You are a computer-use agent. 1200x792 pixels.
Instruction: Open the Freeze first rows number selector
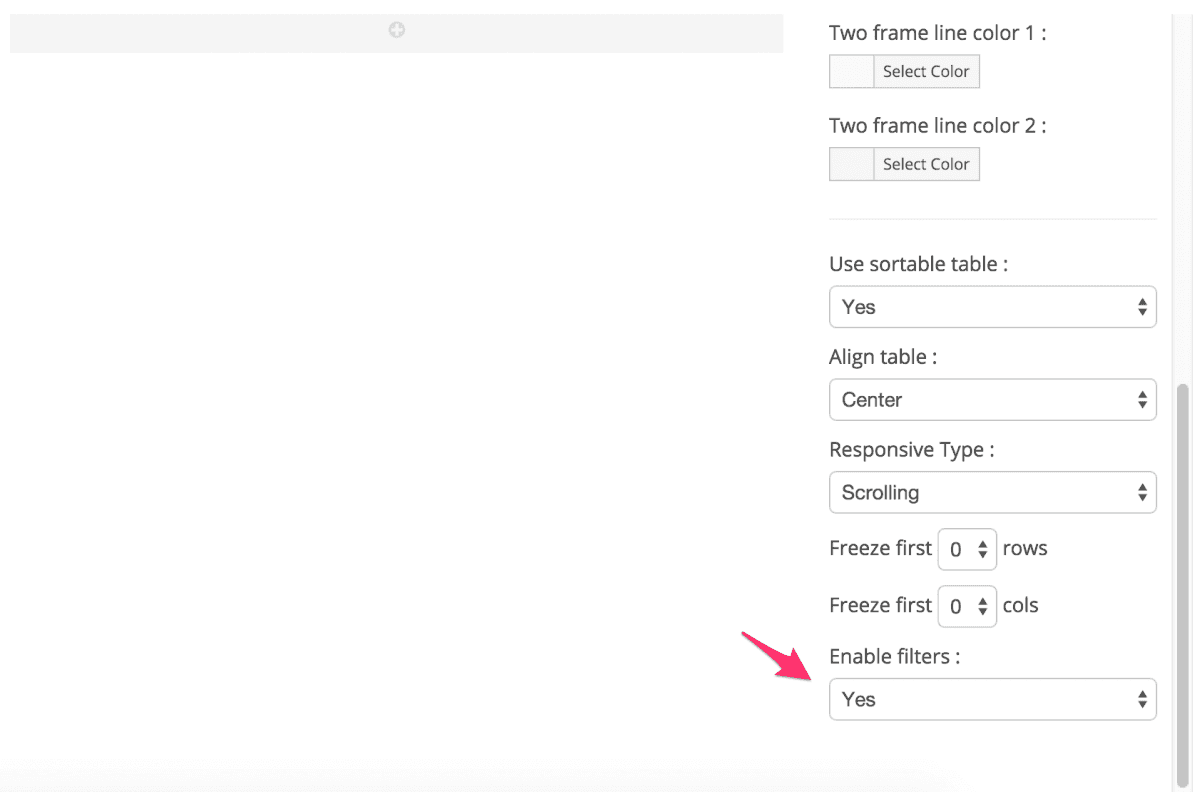pos(967,549)
